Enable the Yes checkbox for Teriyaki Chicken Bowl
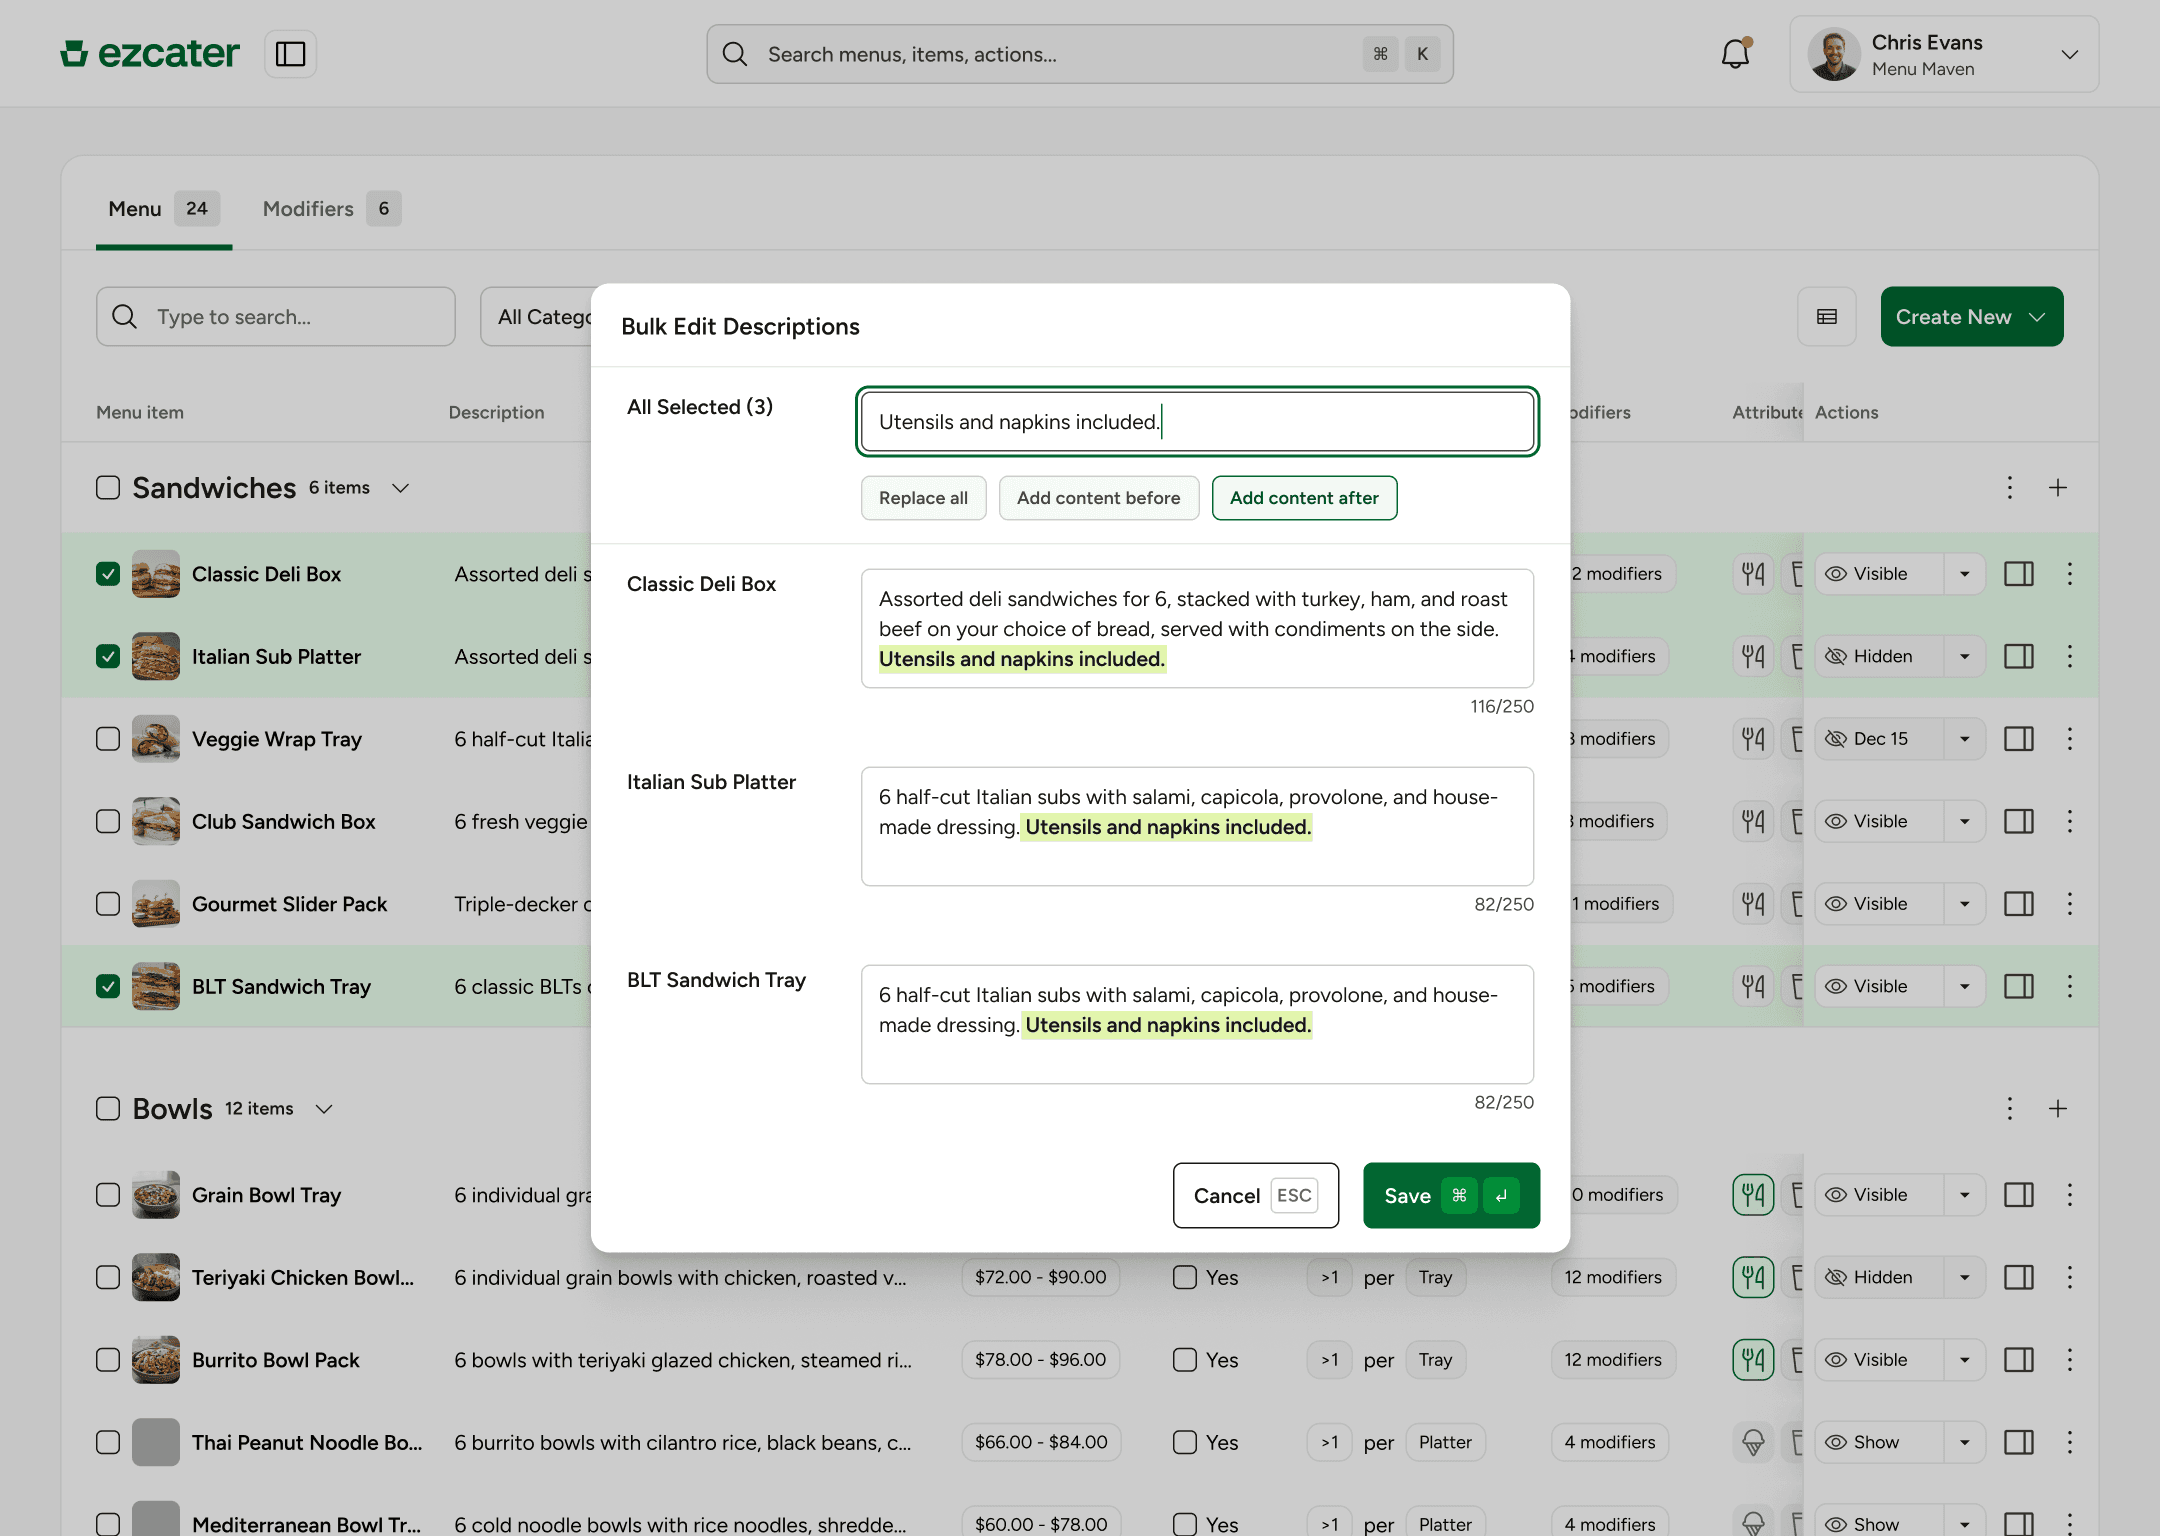This screenshot has width=2160, height=1536. click(1184, 1277)
